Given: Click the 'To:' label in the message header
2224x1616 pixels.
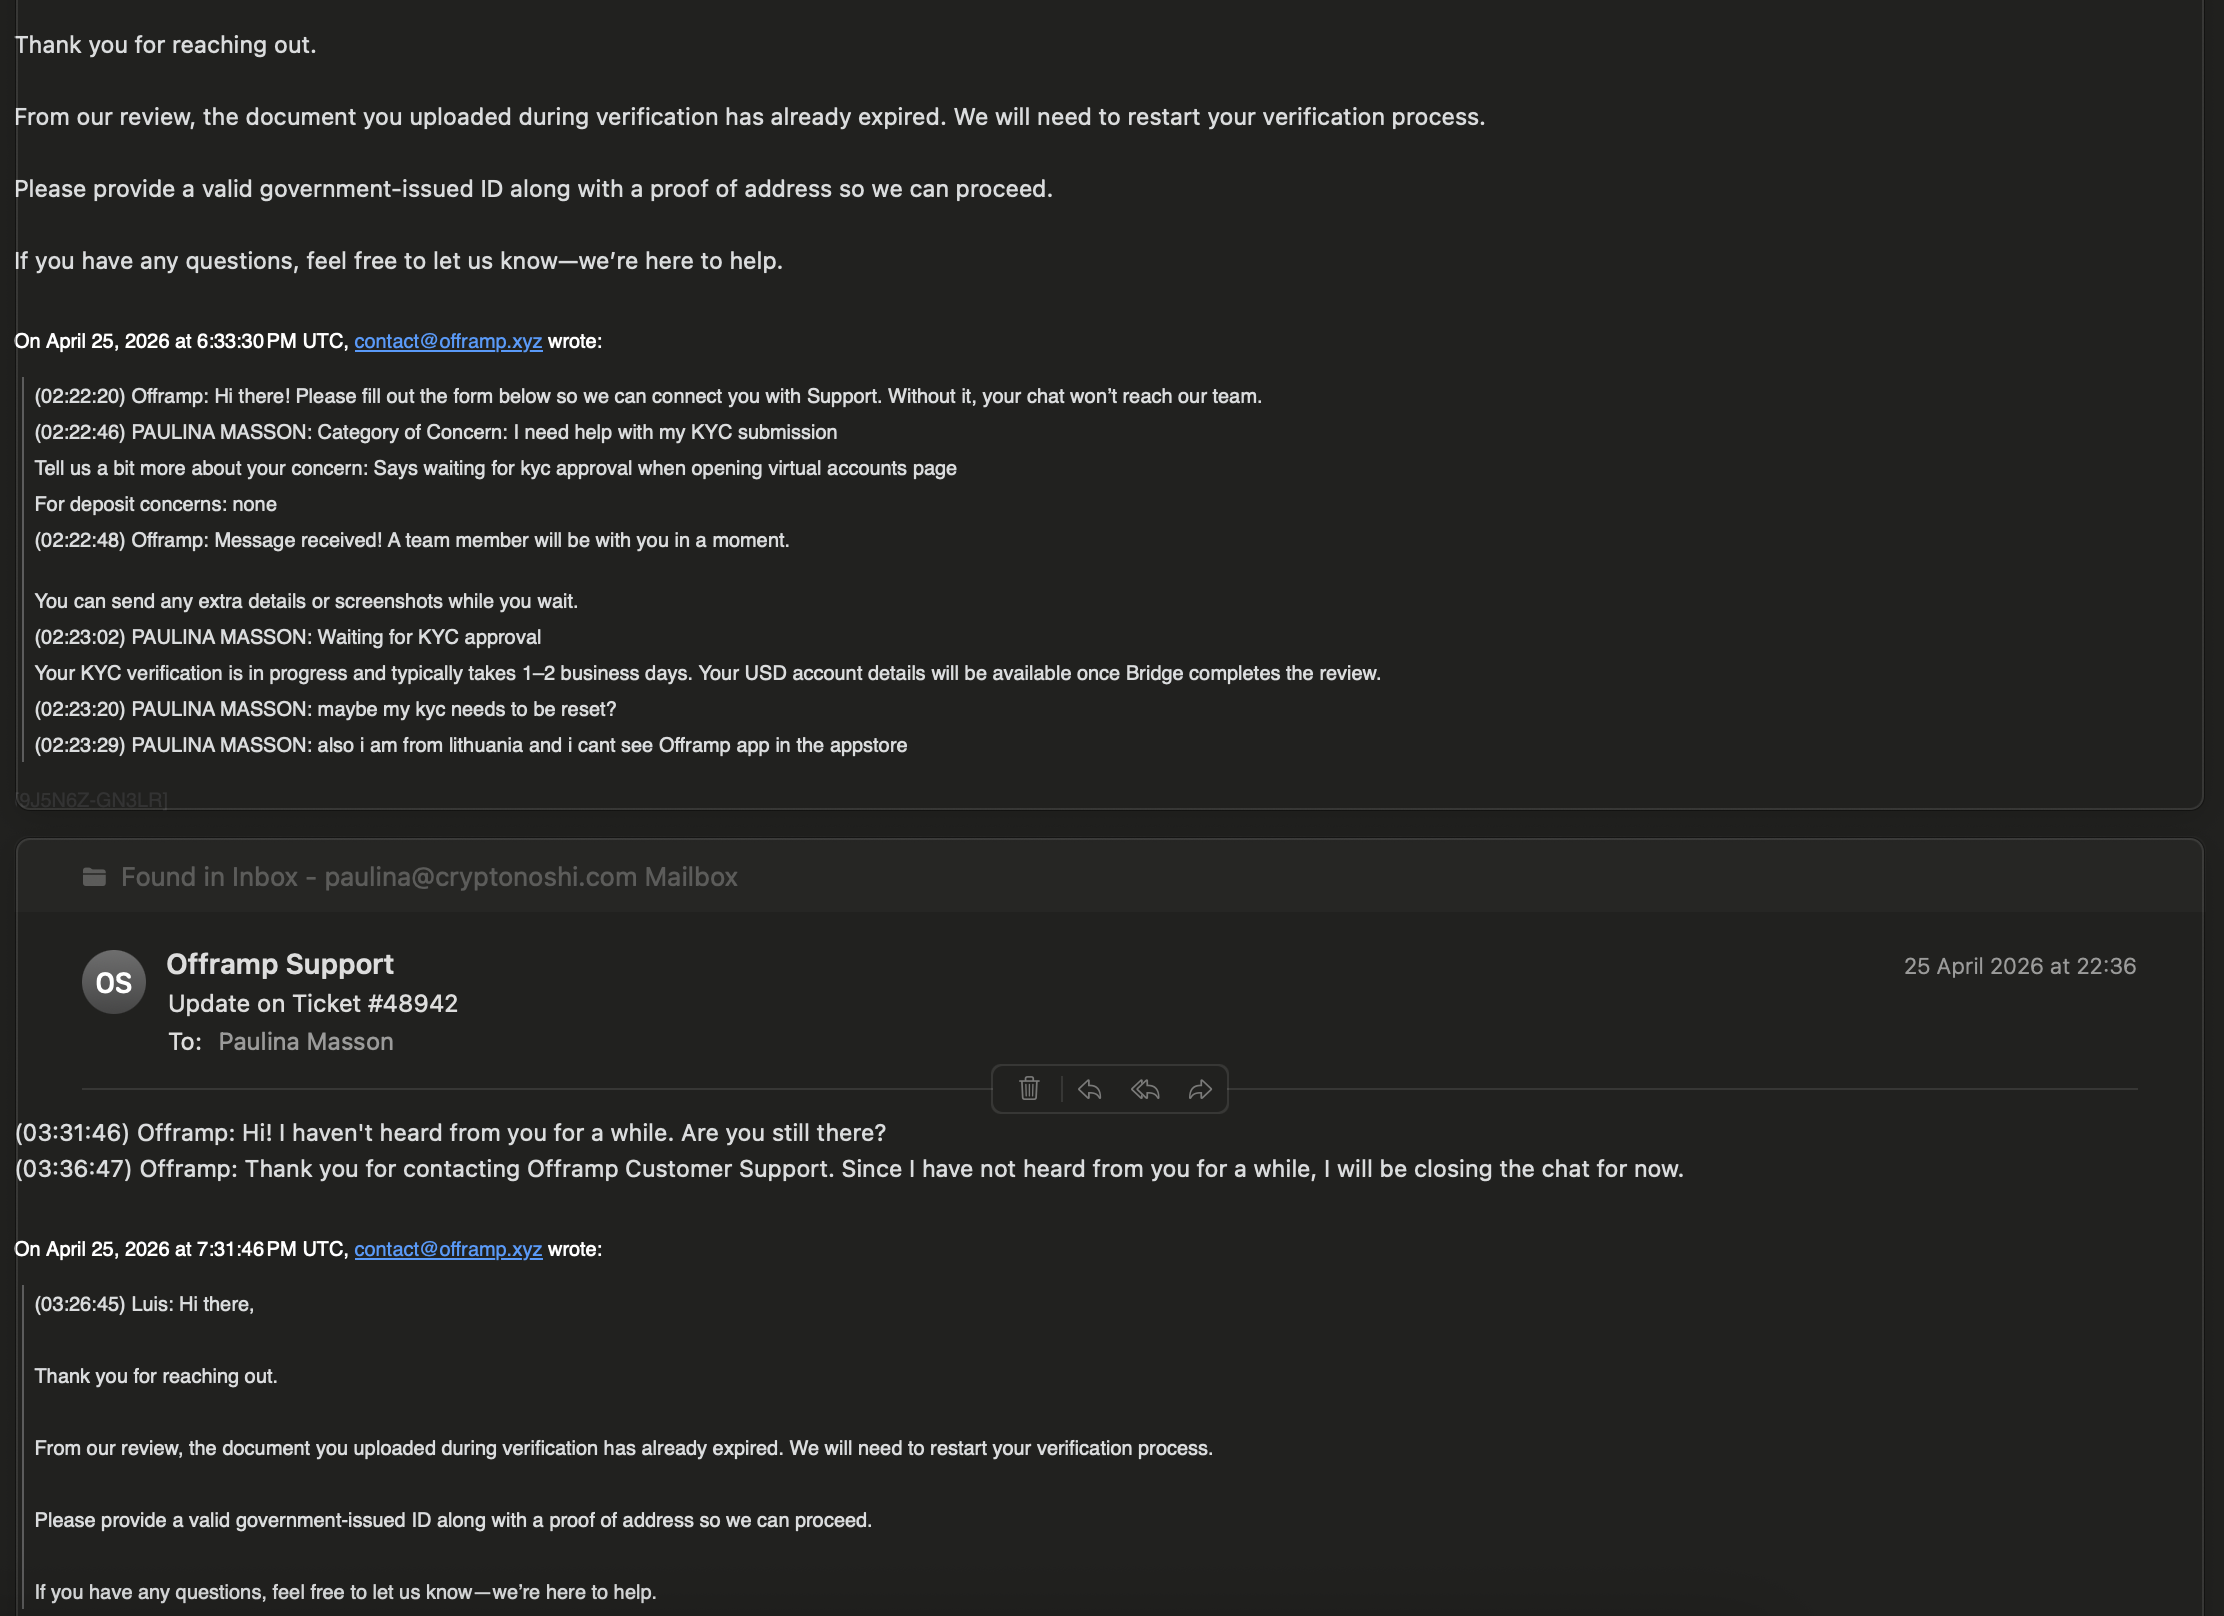Looking at the screenshot, I should 185,1042.
